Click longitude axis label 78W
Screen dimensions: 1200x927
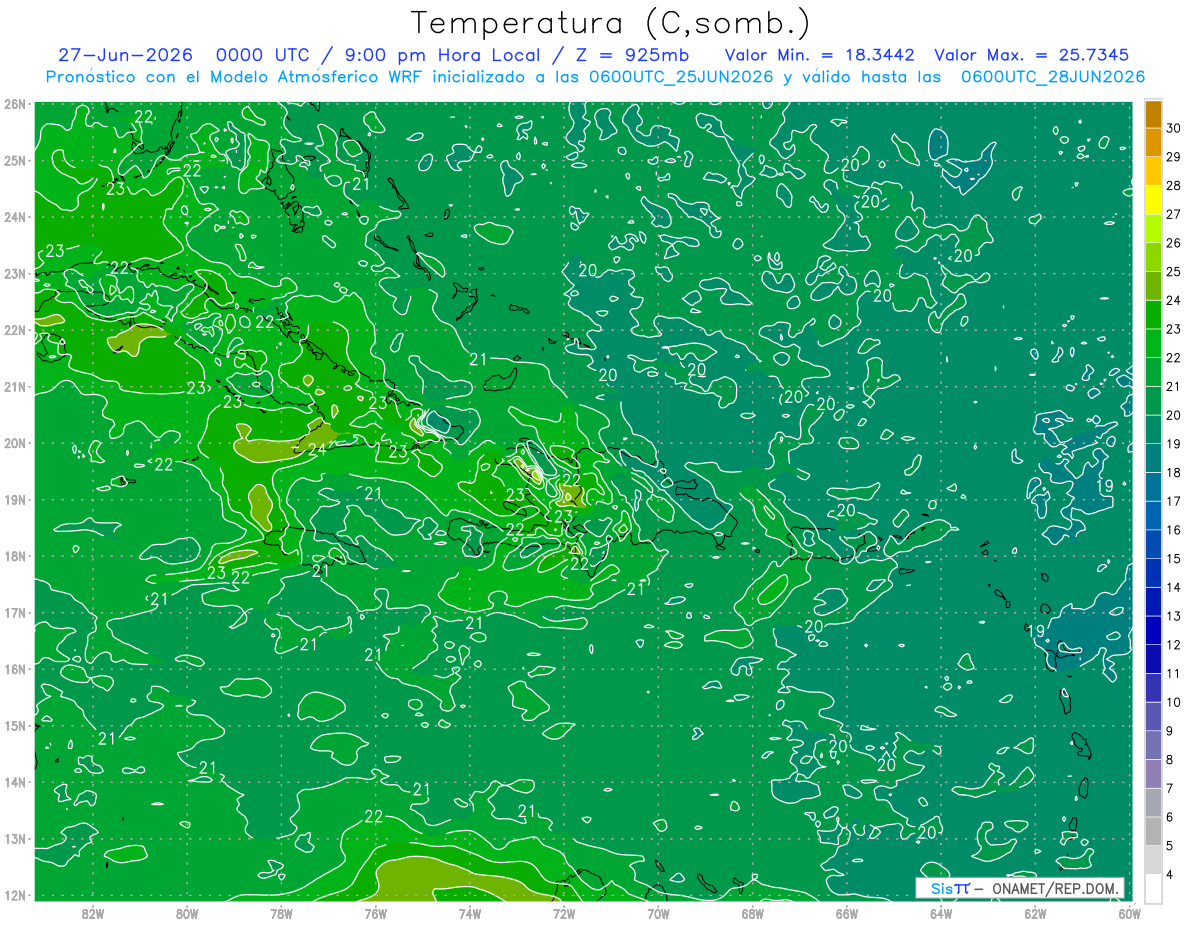(281, 913)
